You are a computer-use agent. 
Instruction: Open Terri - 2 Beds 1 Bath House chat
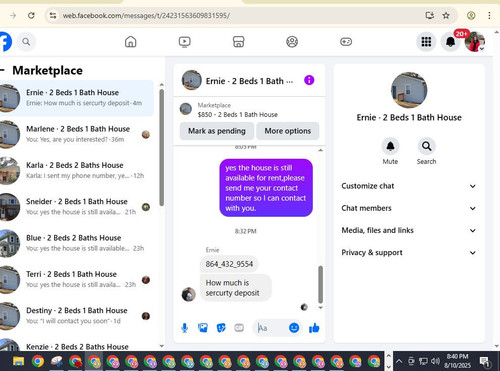click(77, 279)
